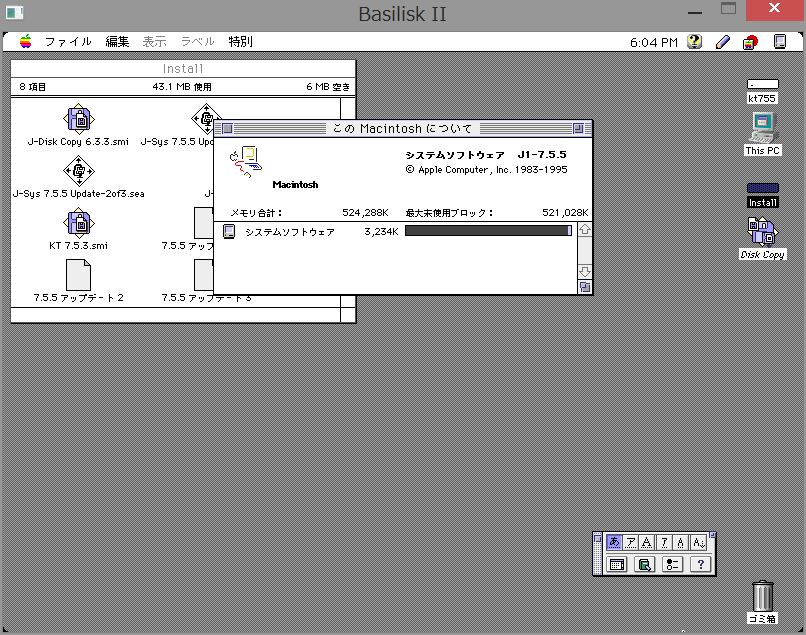This screenshot has height=635, width=806.
Task: Click the メモリ合計 label
Action: coord(256,213)
